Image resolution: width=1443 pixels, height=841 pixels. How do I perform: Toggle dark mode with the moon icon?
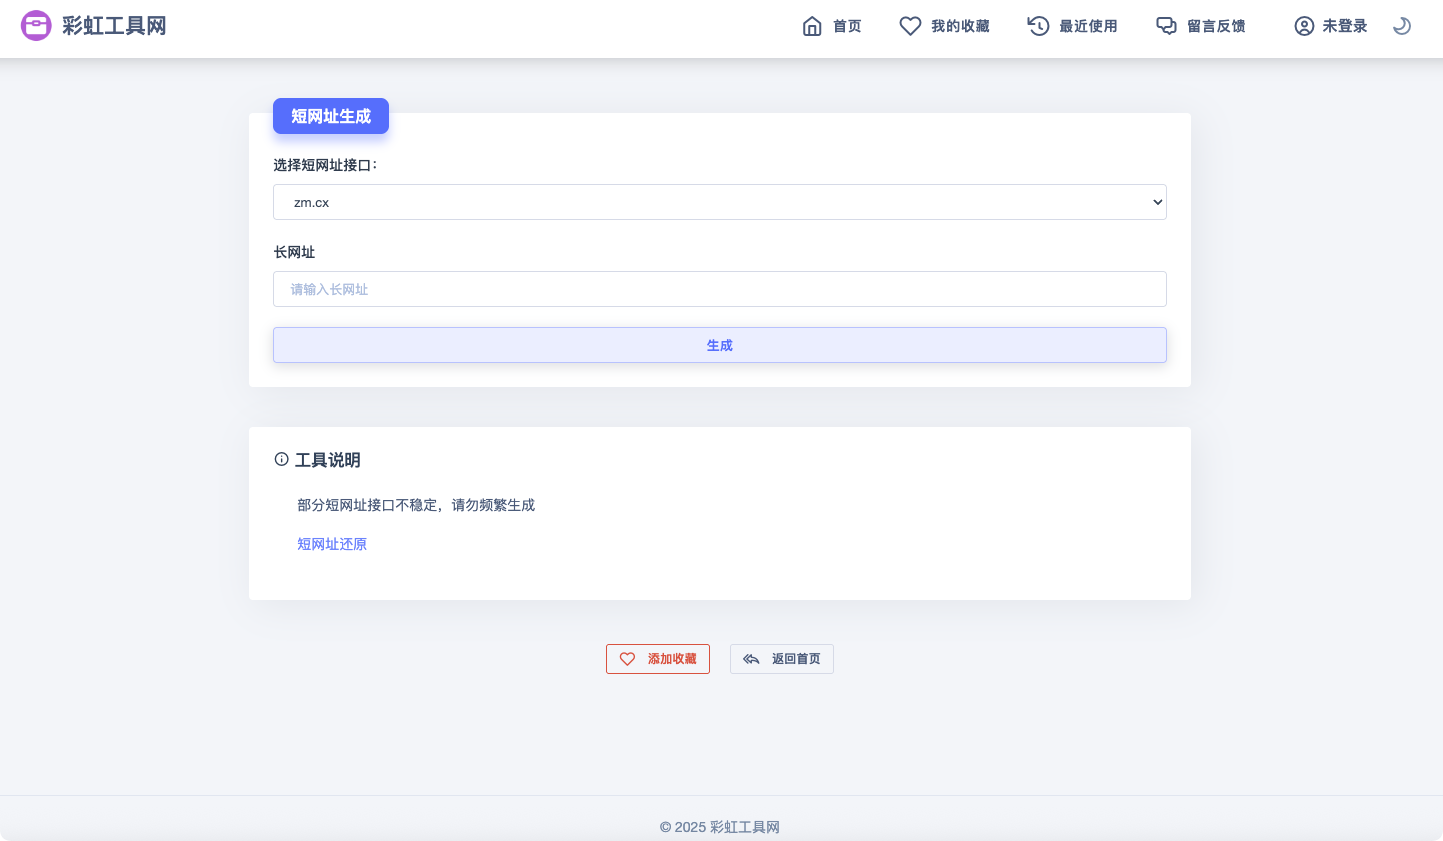click(1402, 26)
